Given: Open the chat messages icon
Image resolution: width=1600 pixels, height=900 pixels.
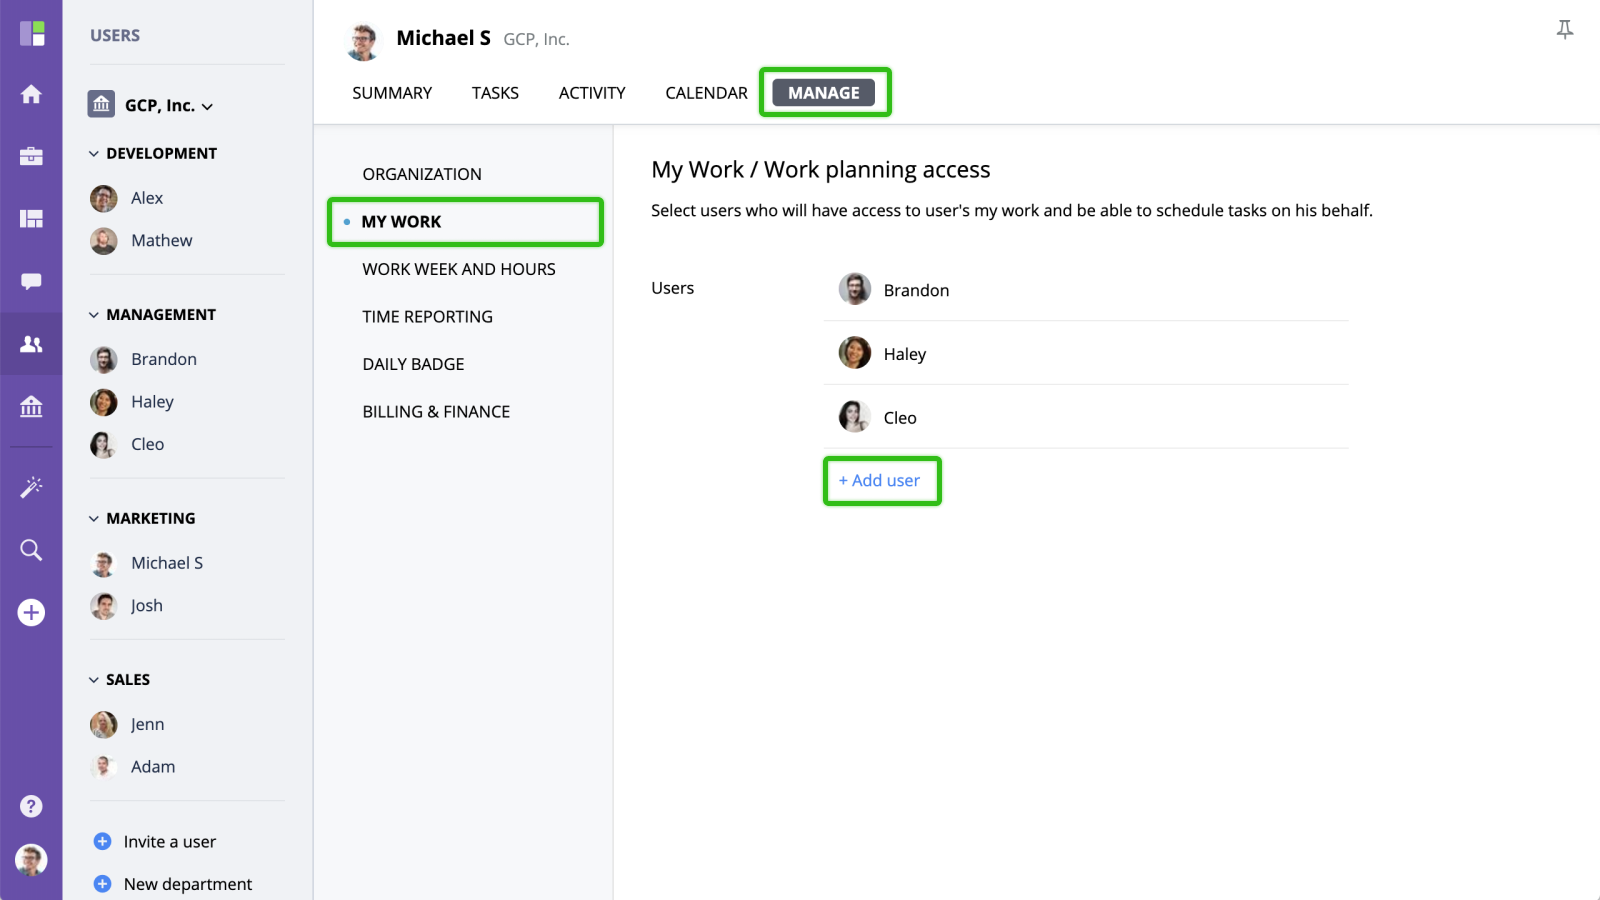Looking at the screenshot, I should pos(31,281).
